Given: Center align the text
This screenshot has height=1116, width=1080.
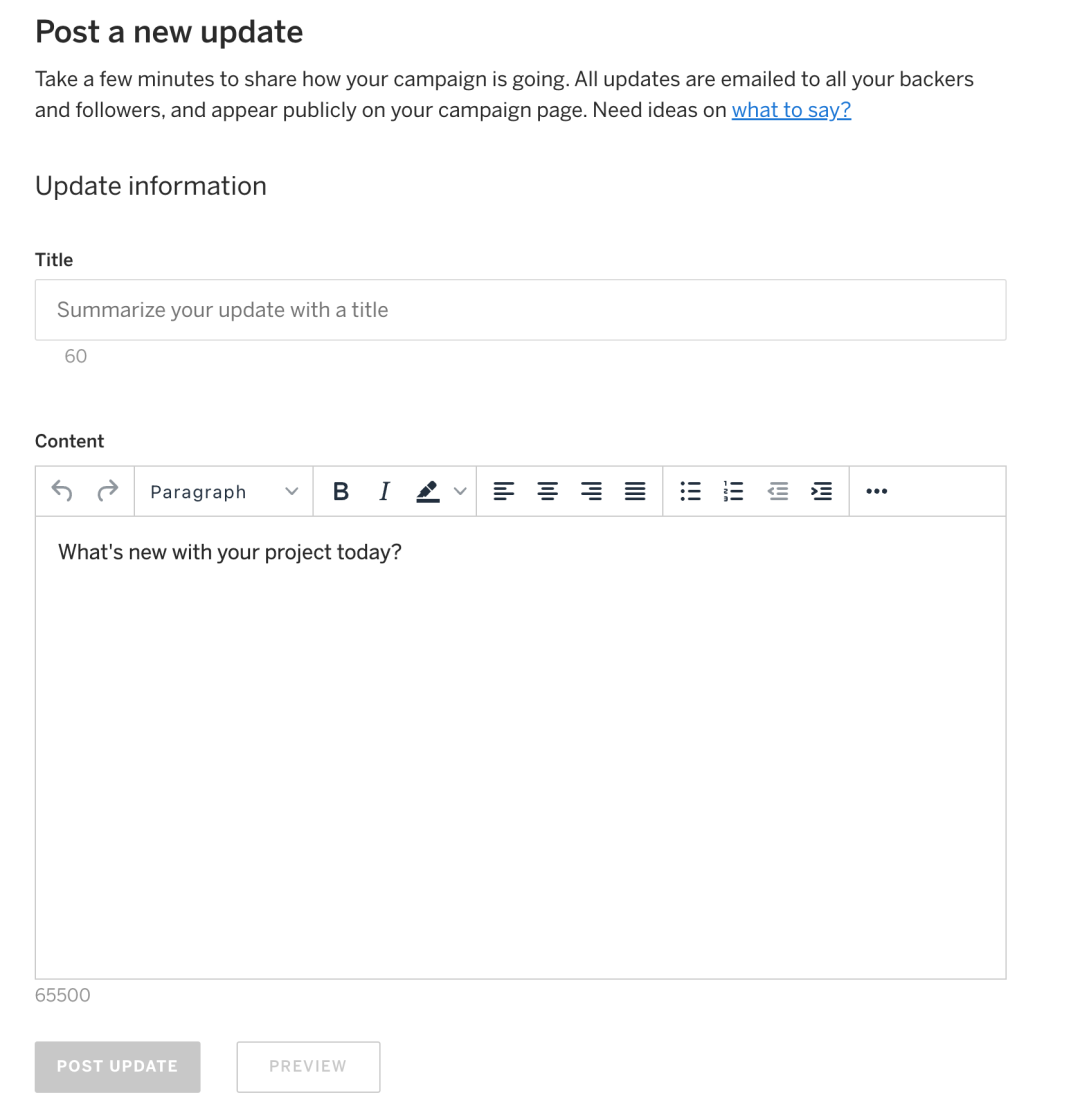Looking at the screenshot, I should pos(548,491).
